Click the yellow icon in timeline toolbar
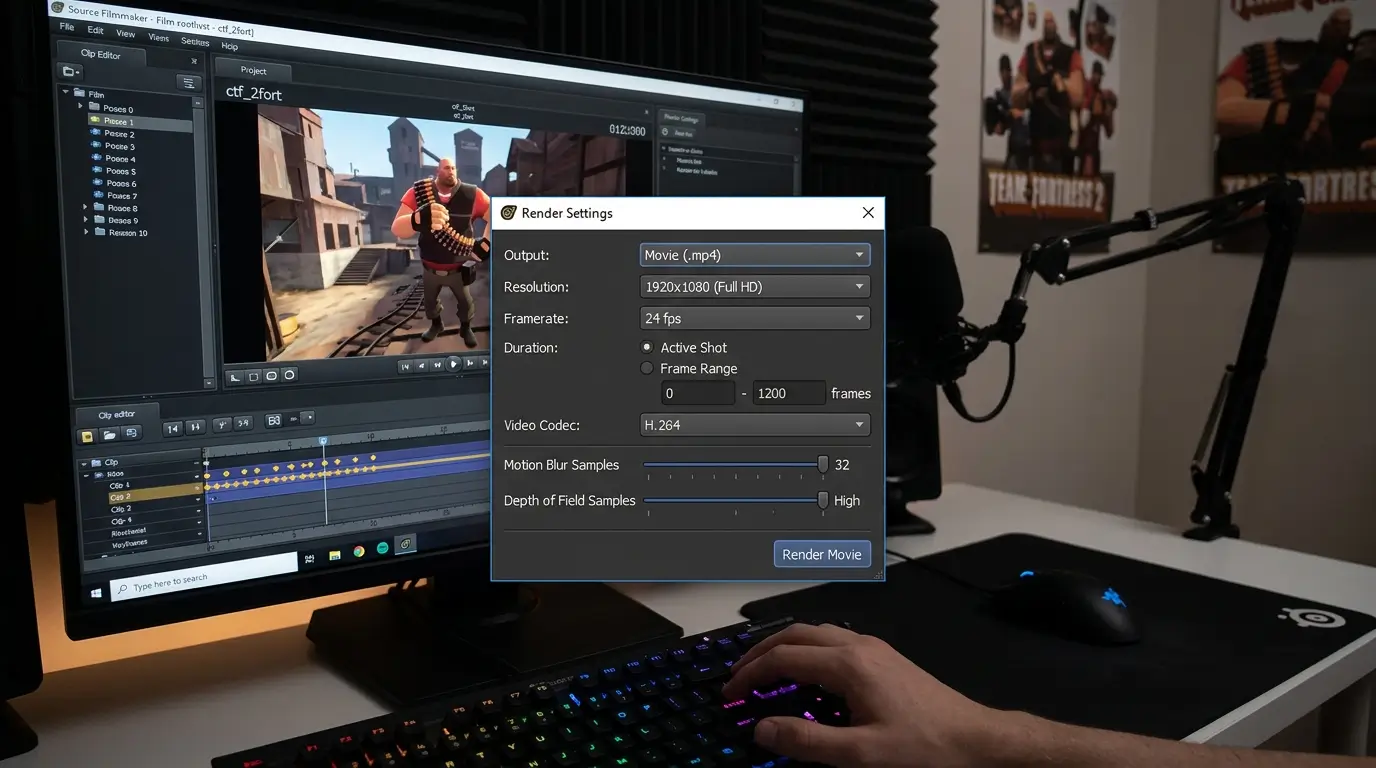 click(87, 436)
